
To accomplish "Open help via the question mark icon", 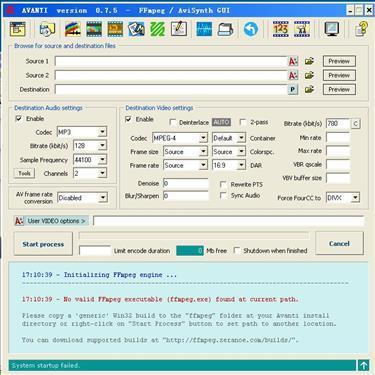I will (361, 29).
